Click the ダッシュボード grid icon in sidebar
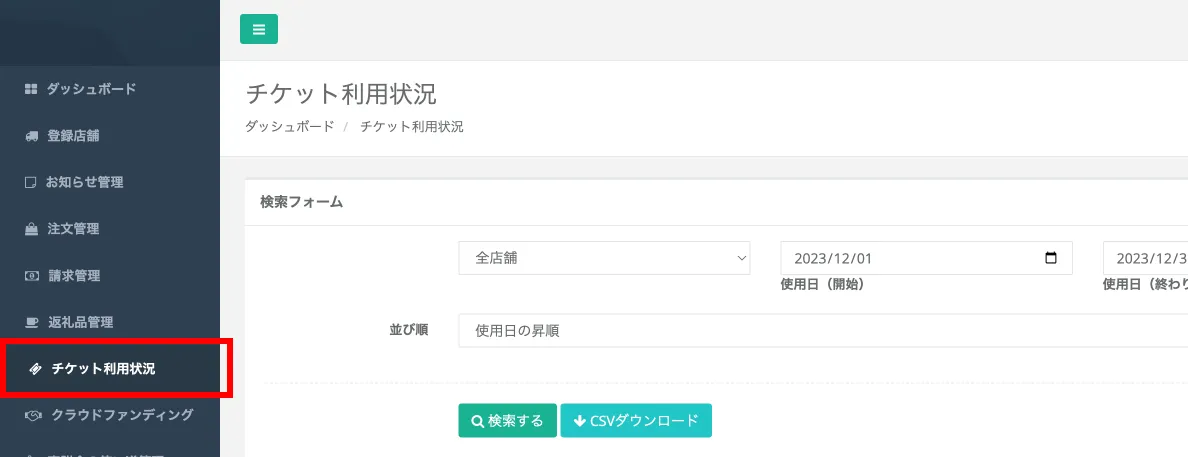 (30, 89)
